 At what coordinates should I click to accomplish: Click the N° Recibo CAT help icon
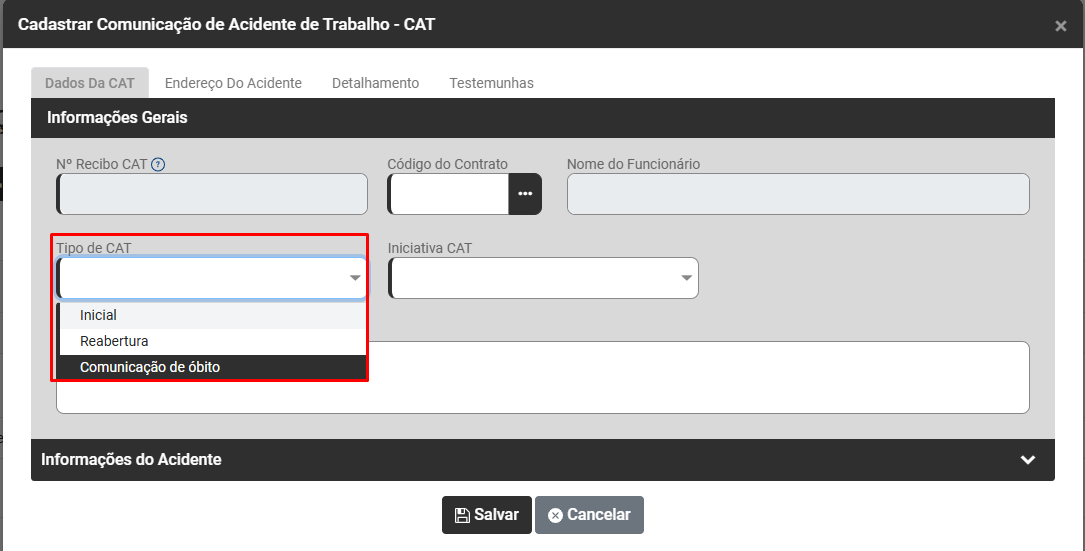click(158, 165)
